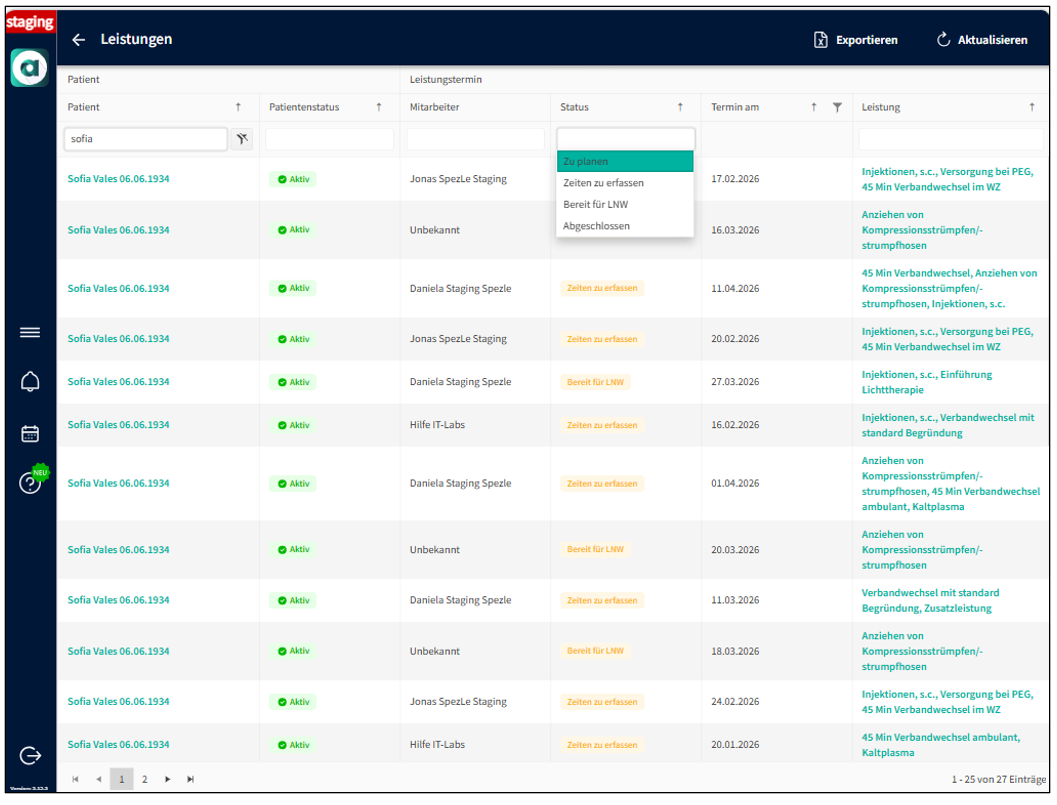Select 'Bereit für LNW' dropdown option
The width and height of the screenshot is (1057, 805).
pyautogui.click(x=624, y=204)
